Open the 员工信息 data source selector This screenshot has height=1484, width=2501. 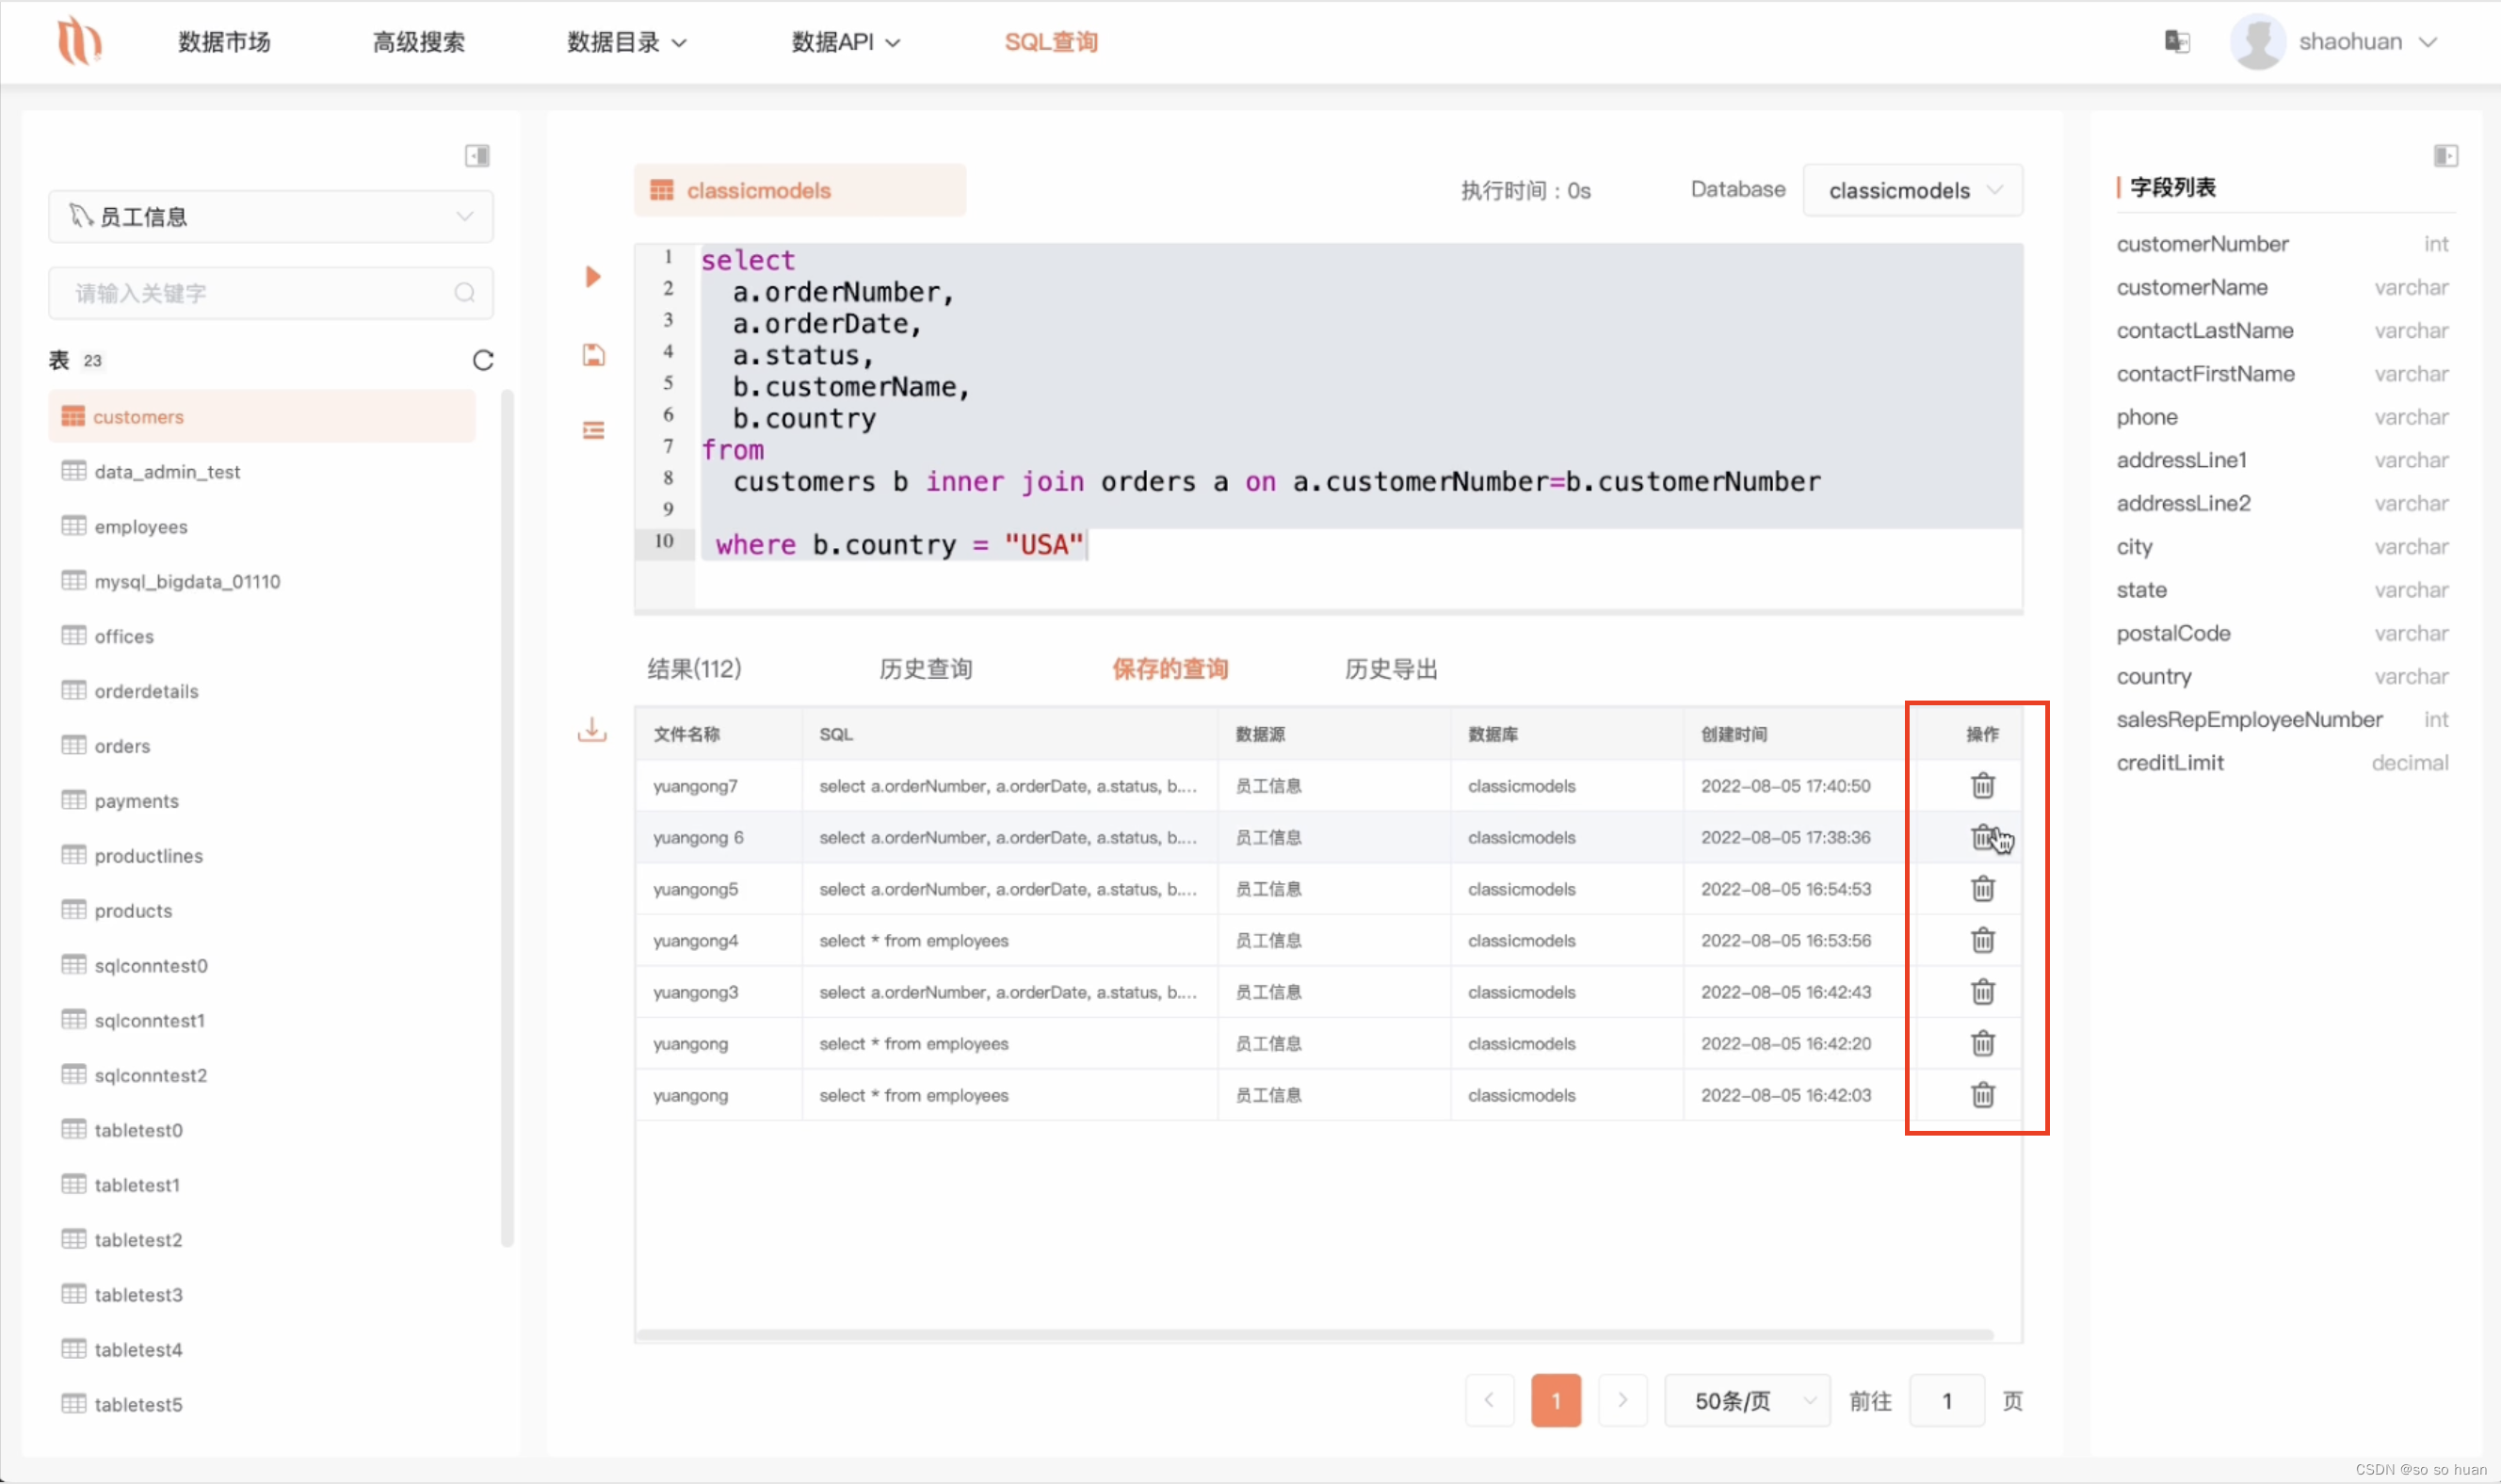click(269, 216)
